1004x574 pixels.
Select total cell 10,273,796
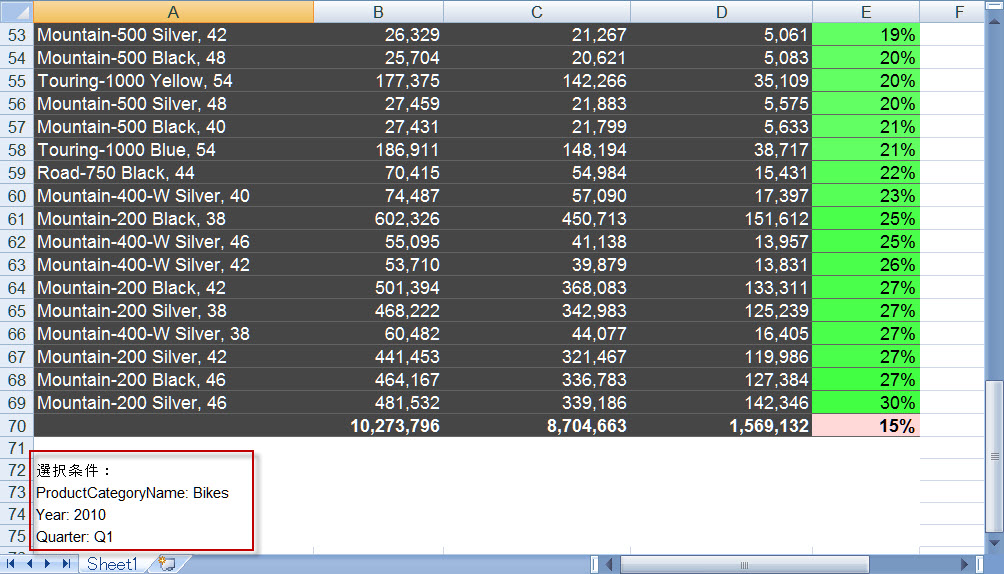point(378,426)
